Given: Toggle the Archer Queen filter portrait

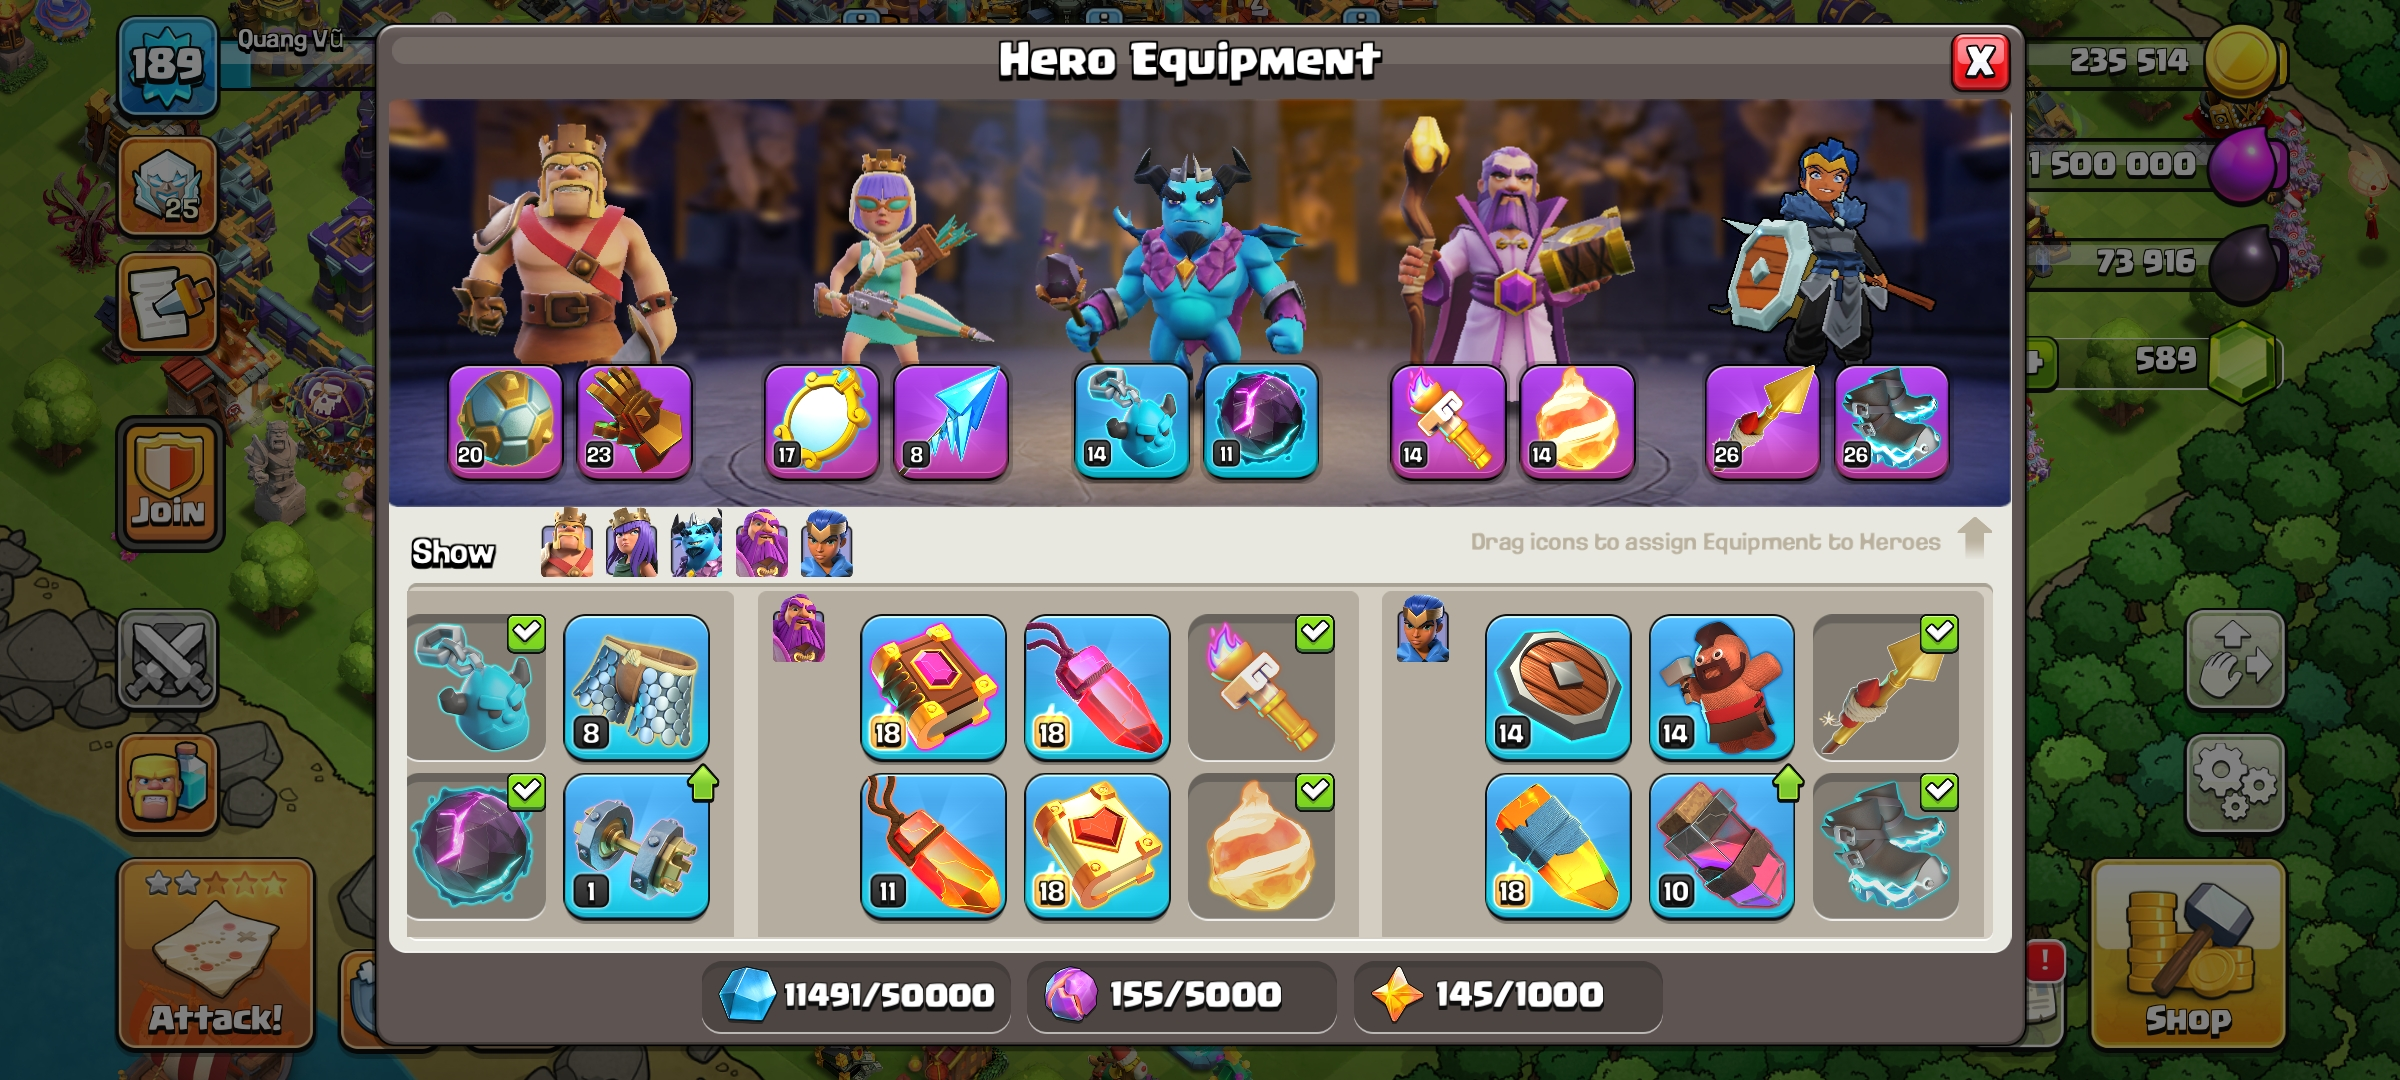Looking at the screenshot, I should point(632,543).
